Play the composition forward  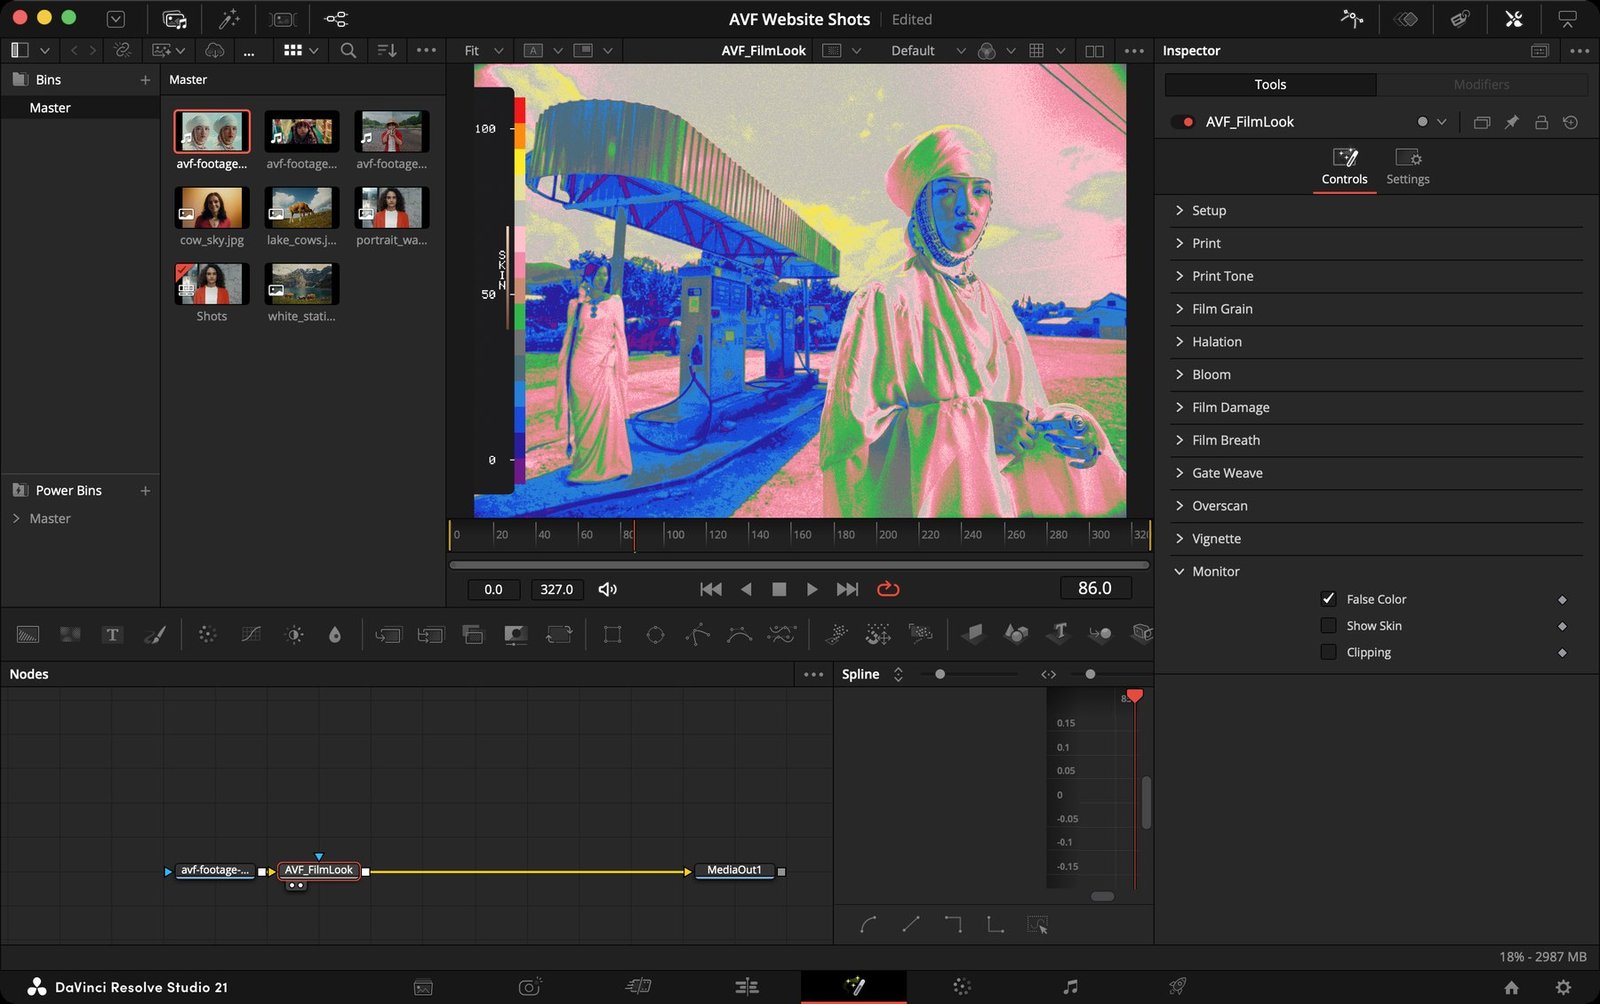point(812,589)
